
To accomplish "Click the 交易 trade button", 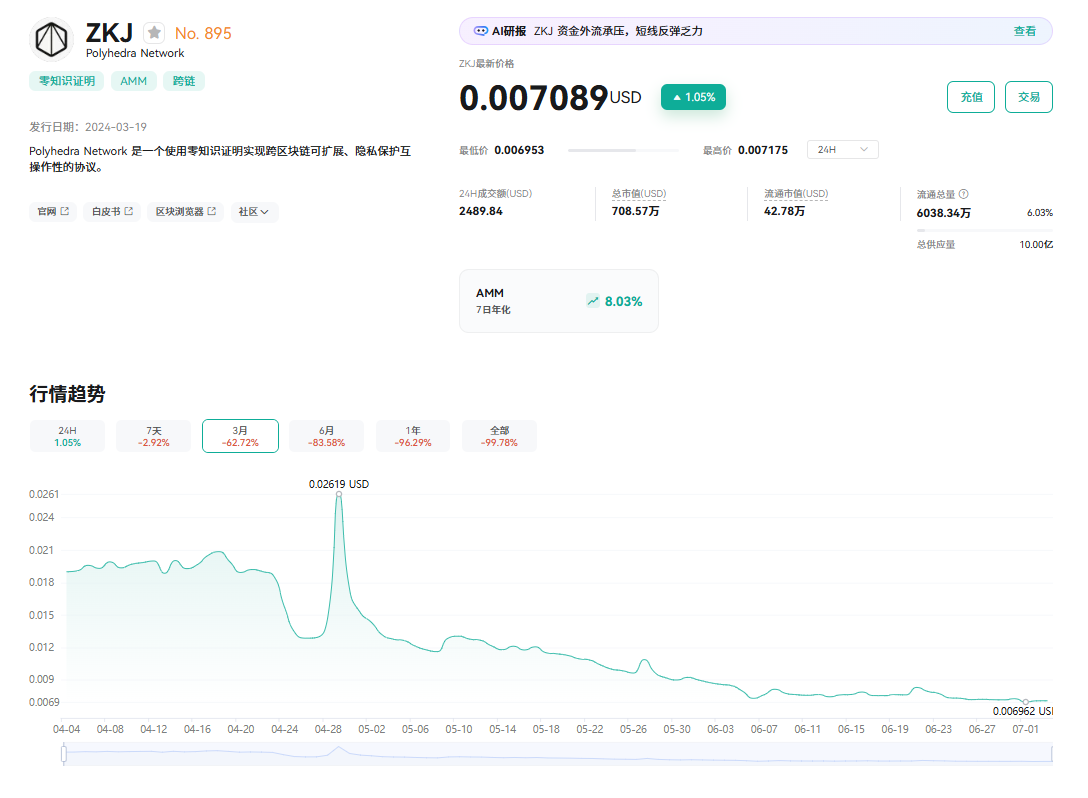I will 1028,97.
